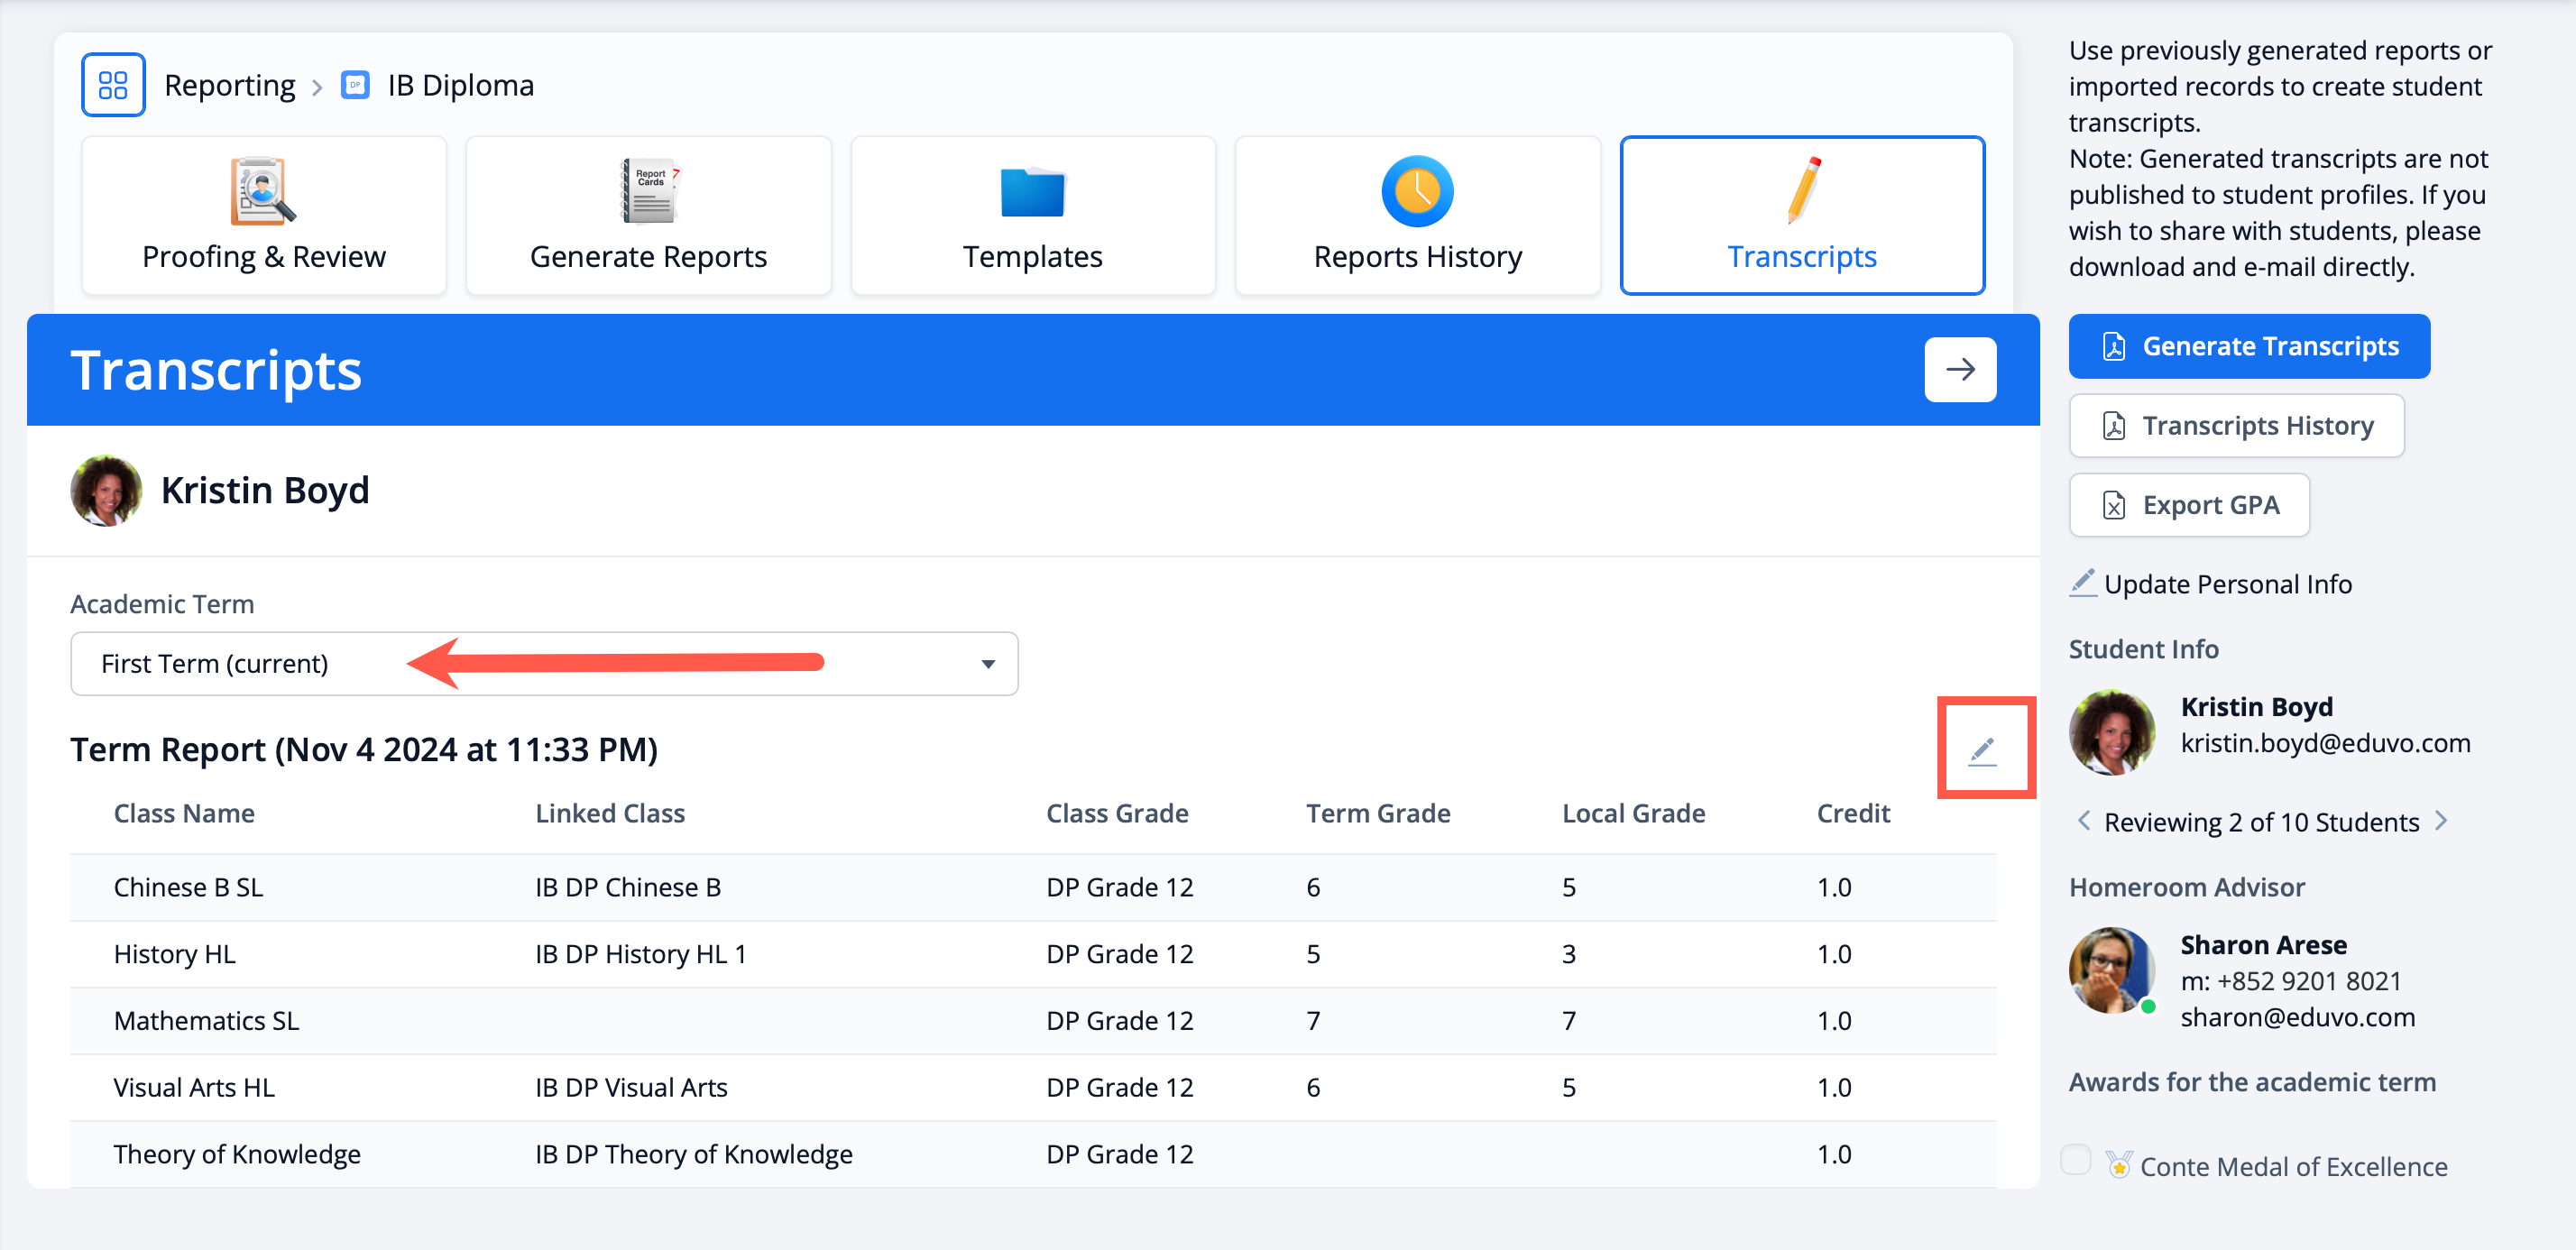
Task: Click the Export GPA button
Action: click(2188, 505)
